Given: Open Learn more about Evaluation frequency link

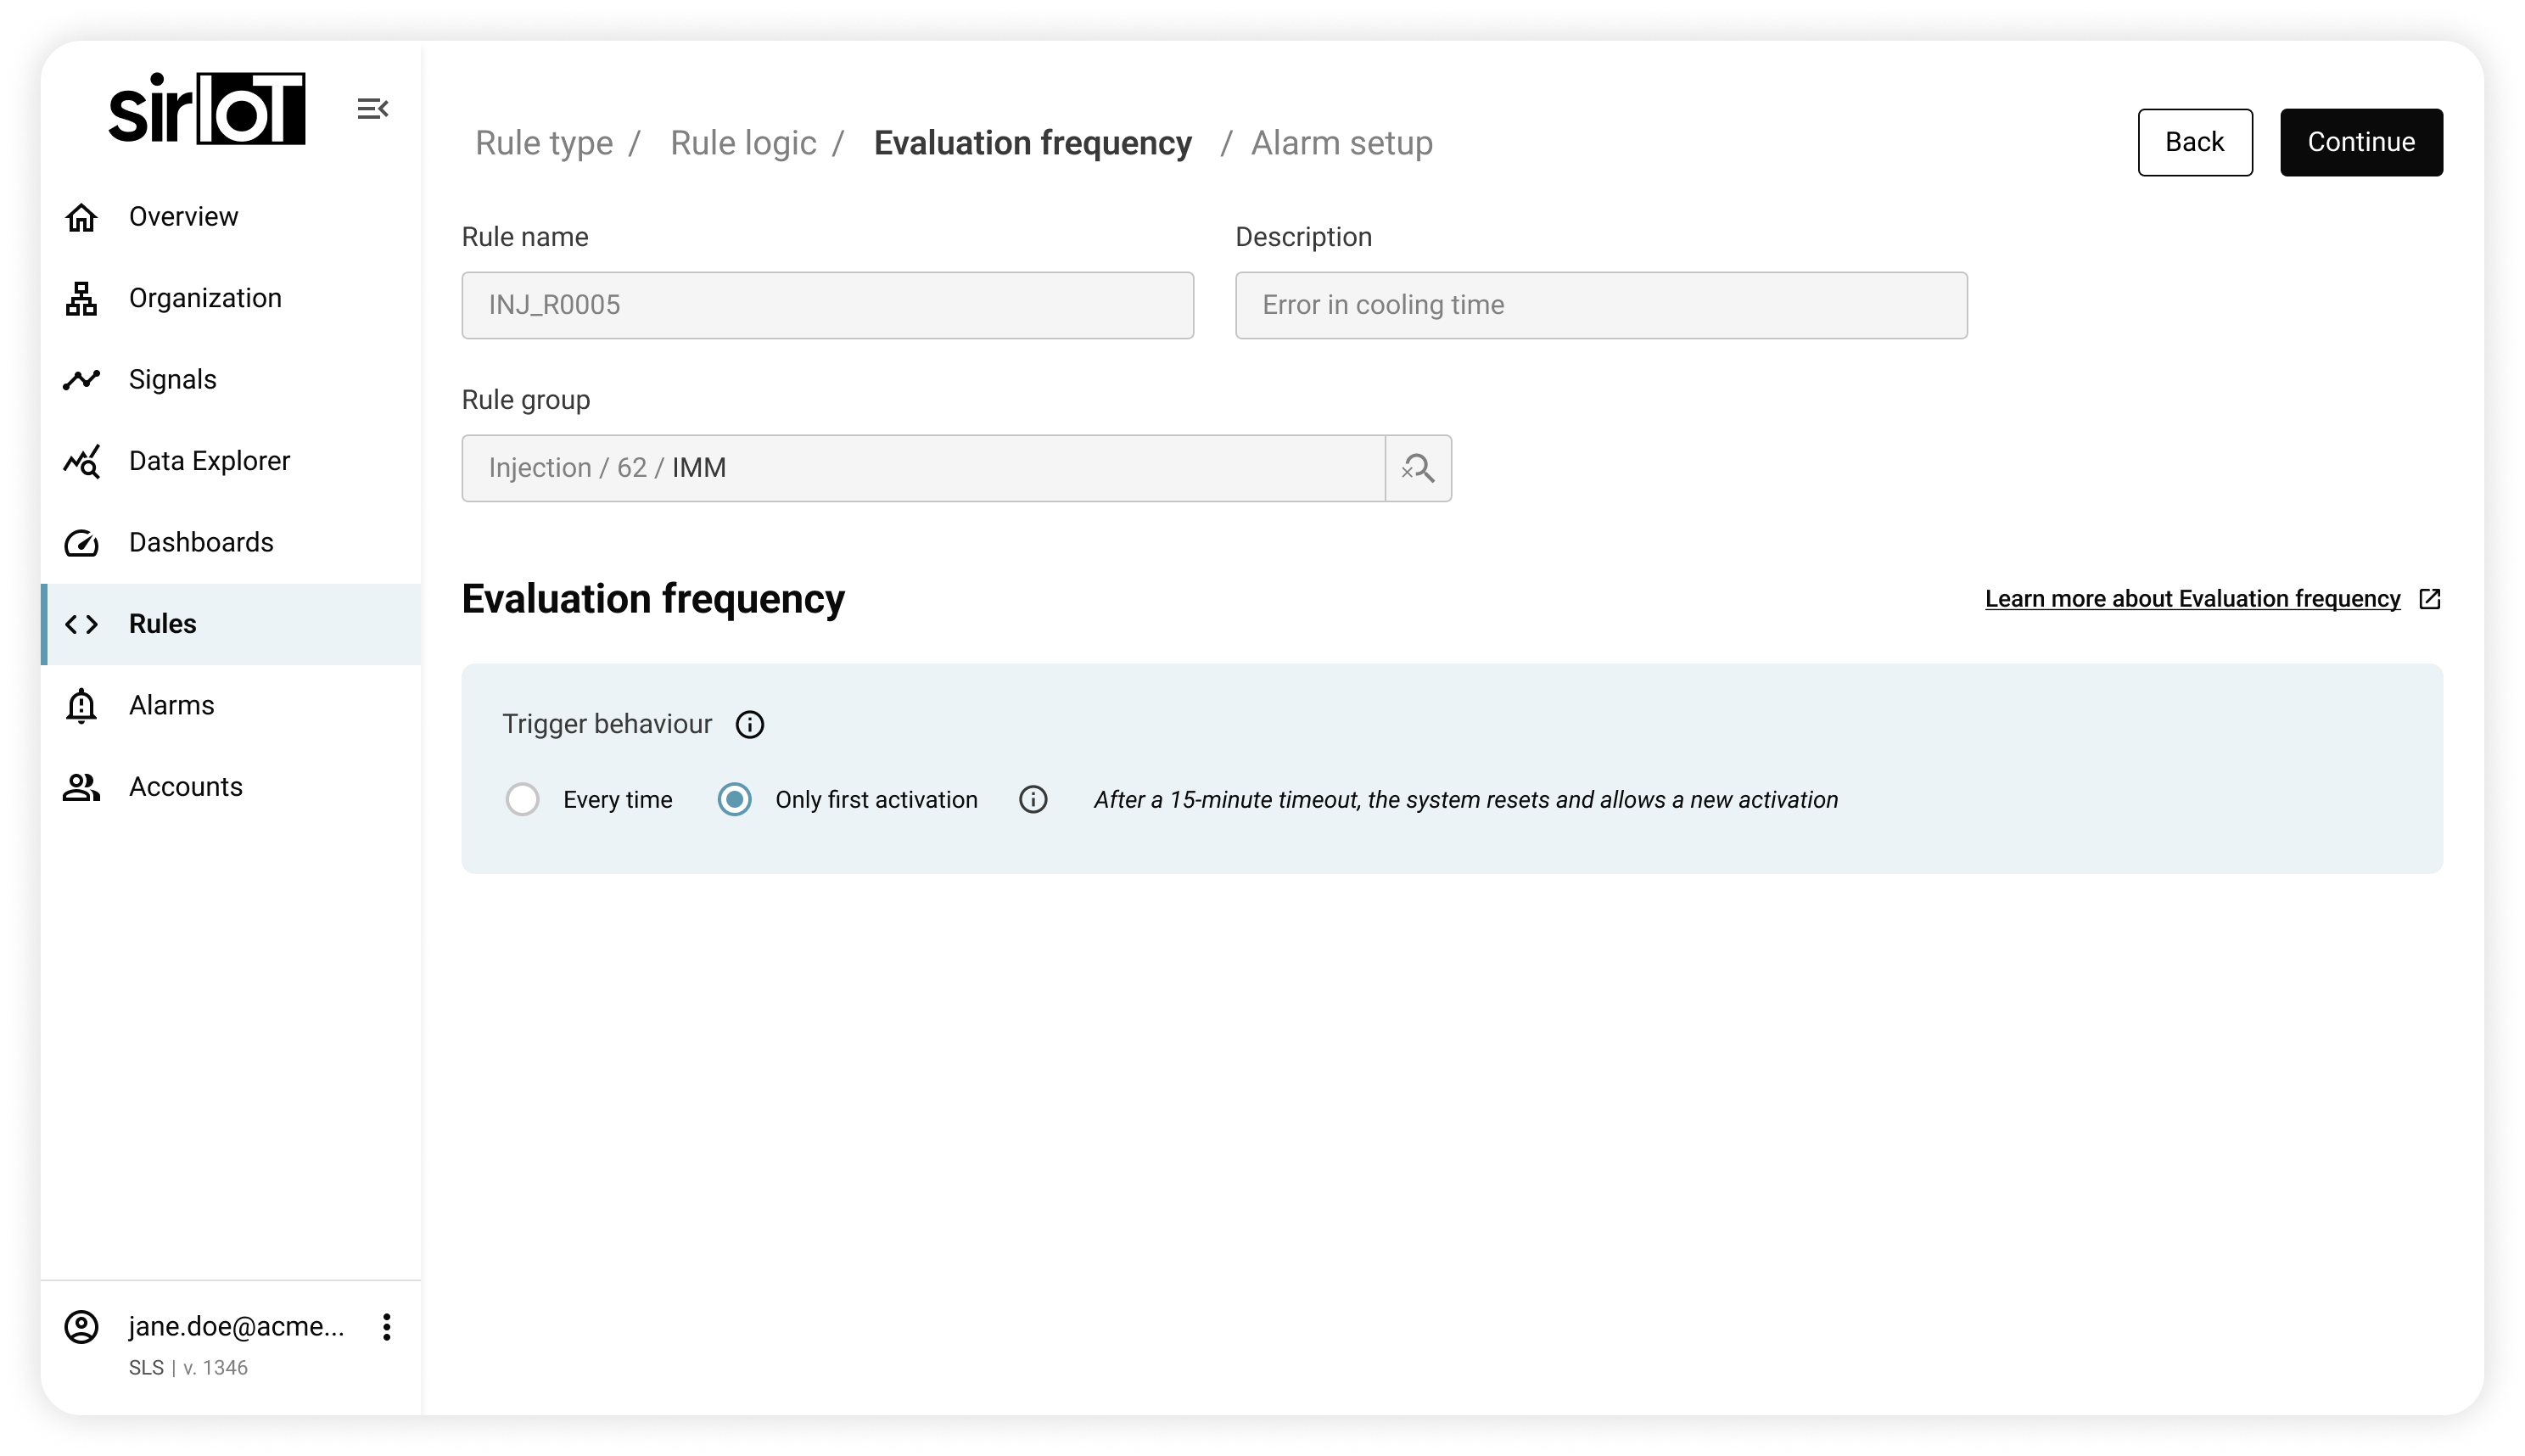Looking at the screenshot, I should coord(2192,599).
